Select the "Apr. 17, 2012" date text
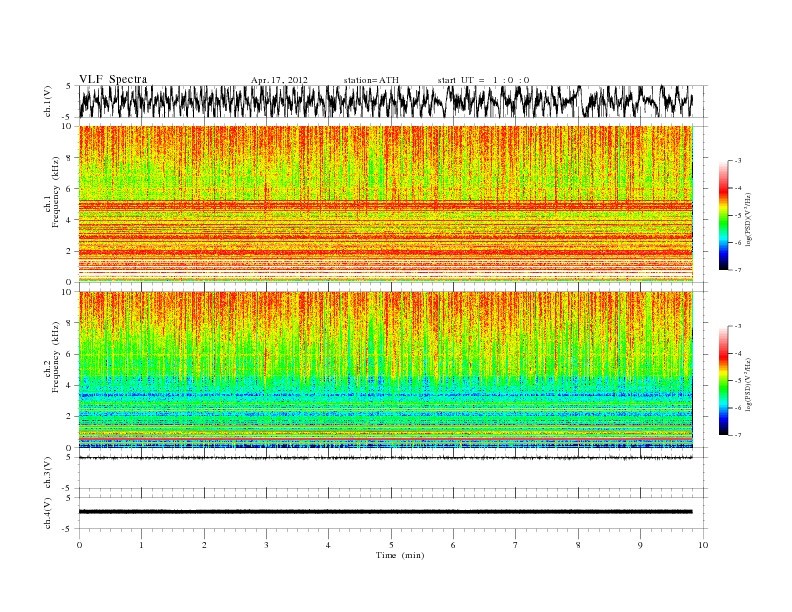Viewport: 792px width, 612px height. pyautogui.click(x=279, y=80)
